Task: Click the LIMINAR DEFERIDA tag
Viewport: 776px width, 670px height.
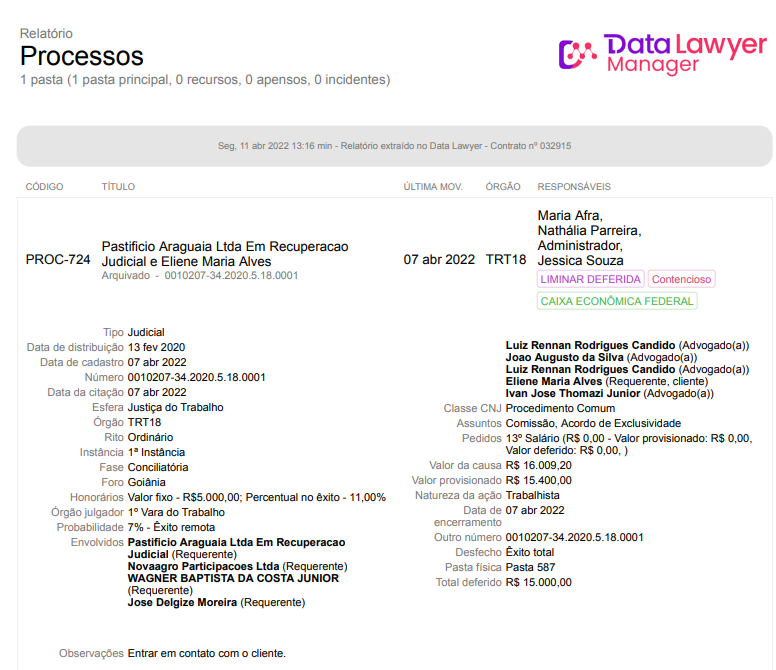Action: pyautogui.click(x=590, y=279)
